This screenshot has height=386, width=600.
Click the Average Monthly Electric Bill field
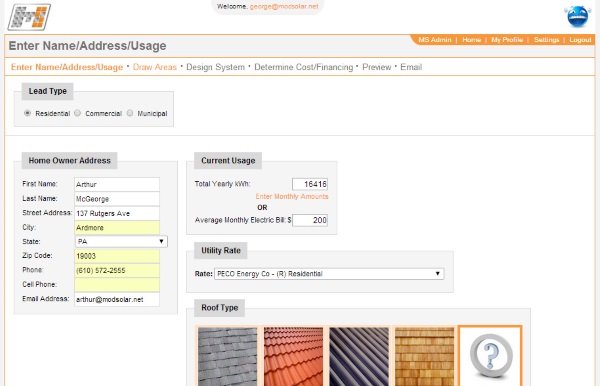[x=310, y=220]
